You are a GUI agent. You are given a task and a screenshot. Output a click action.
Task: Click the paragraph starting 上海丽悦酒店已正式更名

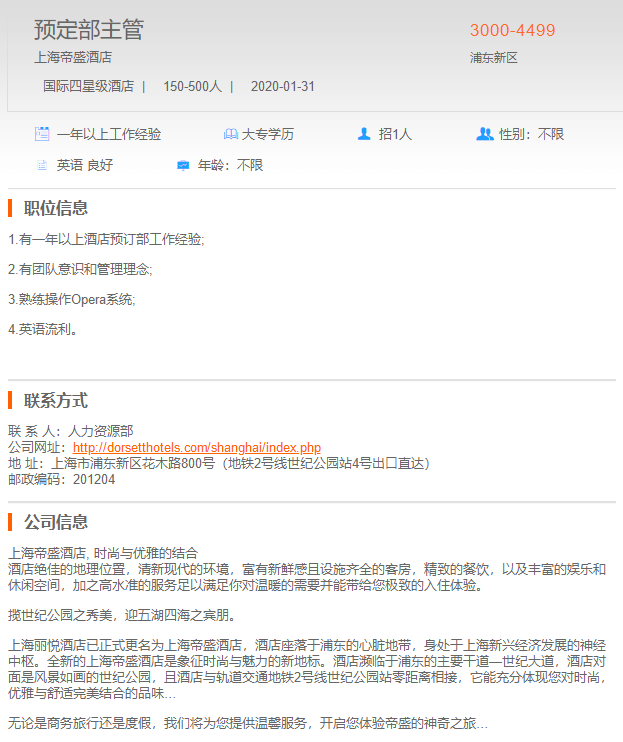click(307, 669)
